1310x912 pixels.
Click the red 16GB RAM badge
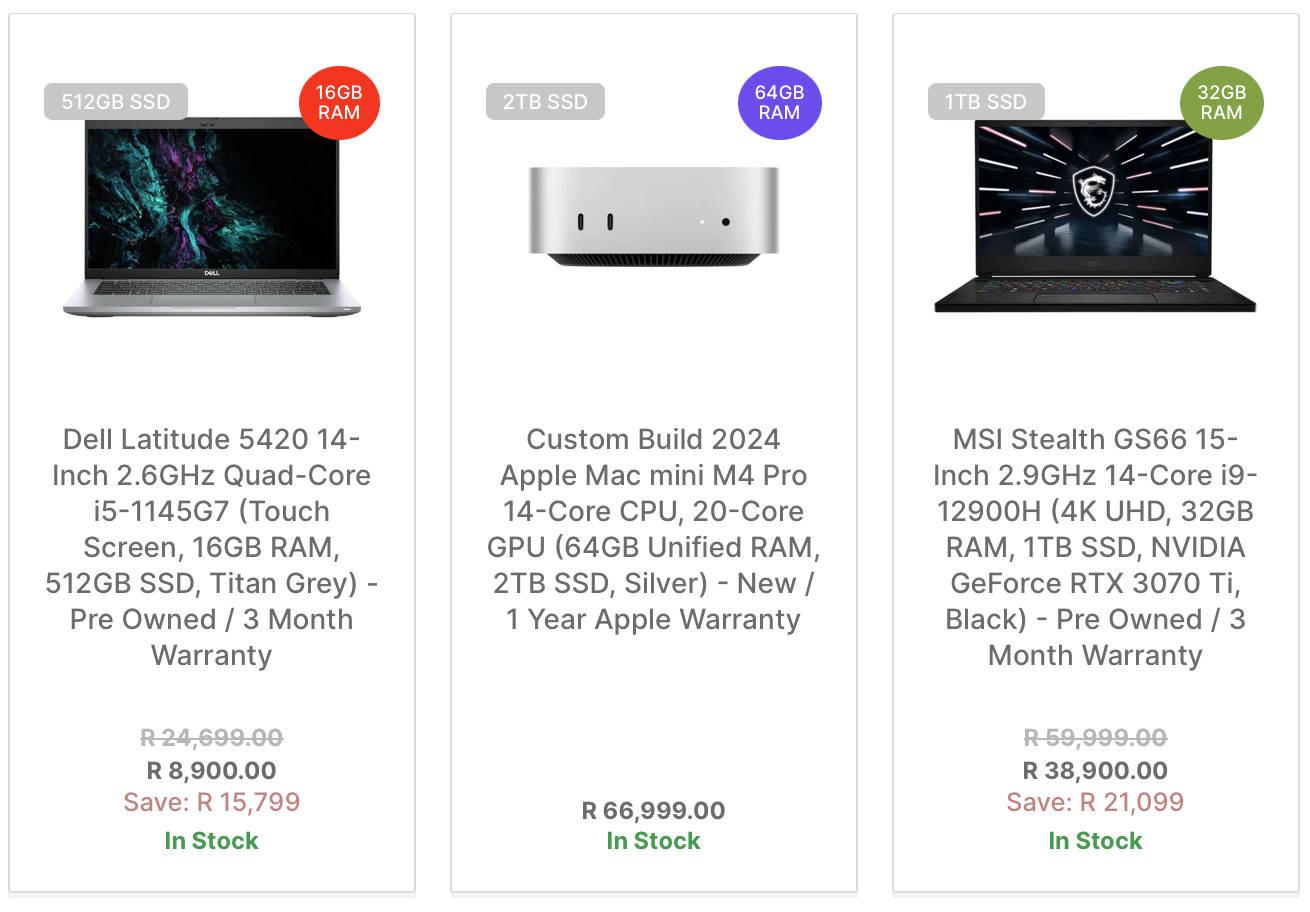(x=339, y=103)
